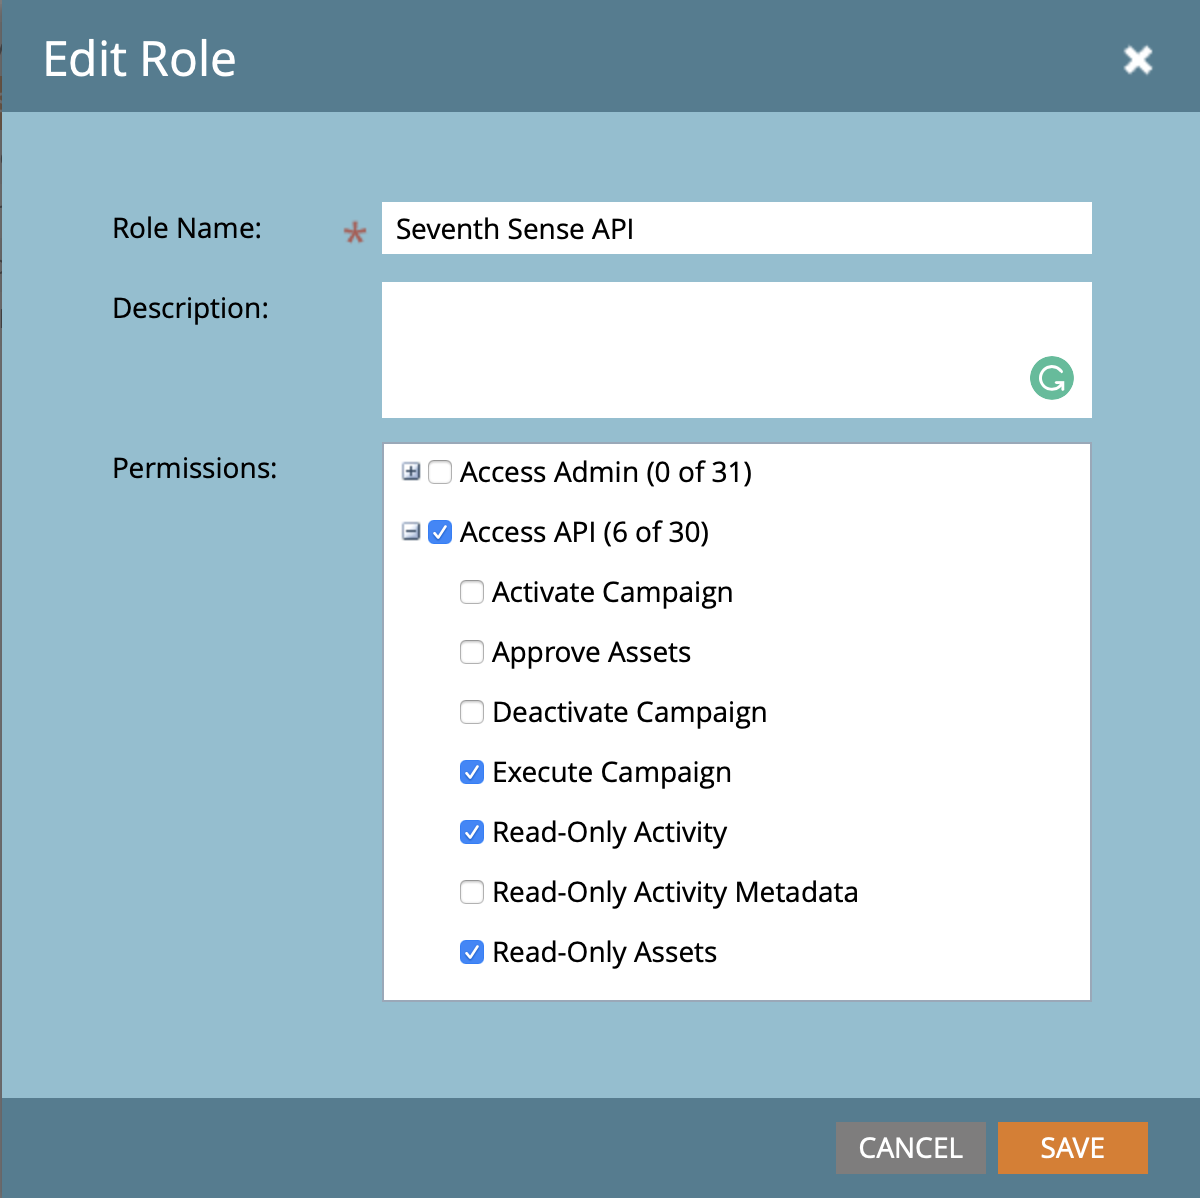The width and height of the screenshot is (1200, 1198).
Task: Click the Execute Campaign label text
Action: pyautogui.click(x=612, y=773)
